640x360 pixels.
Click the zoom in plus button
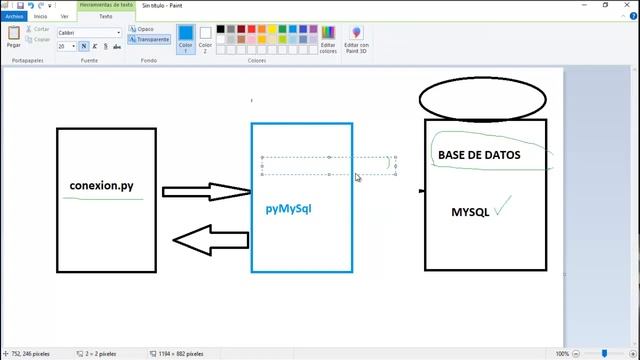tap(633, 354)
